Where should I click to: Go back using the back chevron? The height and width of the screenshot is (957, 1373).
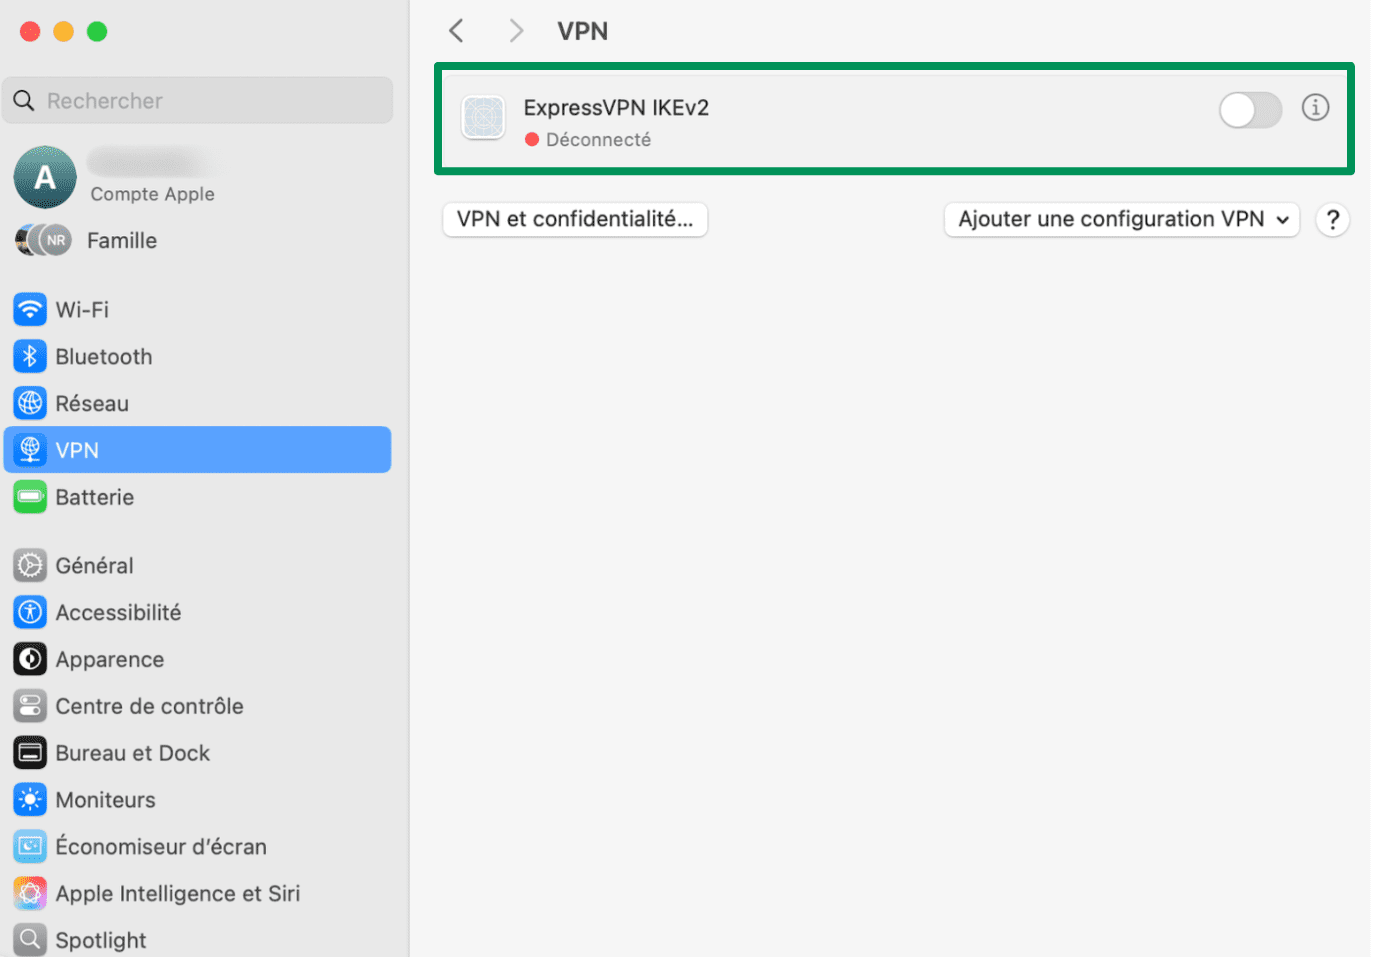[x=456, y=30]
